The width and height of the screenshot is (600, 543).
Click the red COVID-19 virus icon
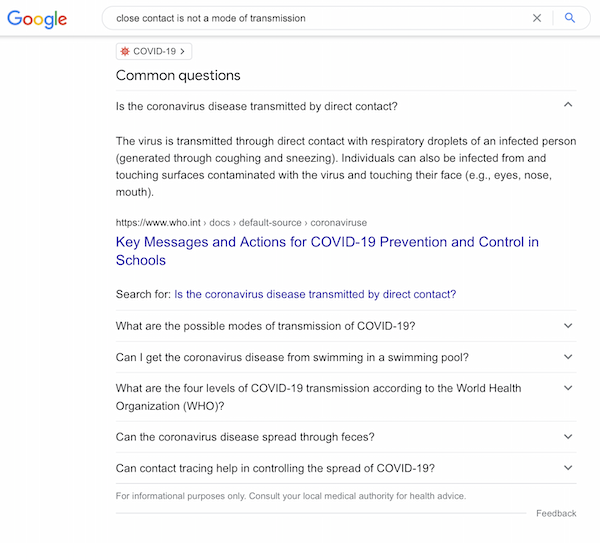tap(125, 51)
